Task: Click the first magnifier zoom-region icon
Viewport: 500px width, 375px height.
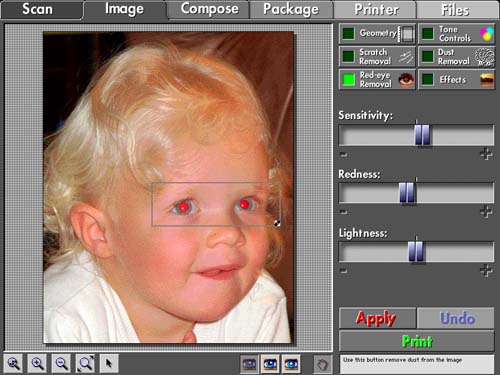Action: [x=13, y=363]
